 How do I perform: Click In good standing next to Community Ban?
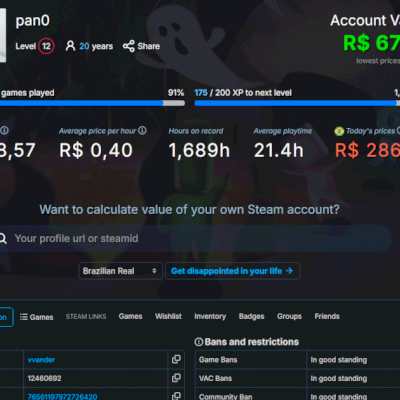pos(339,397)
